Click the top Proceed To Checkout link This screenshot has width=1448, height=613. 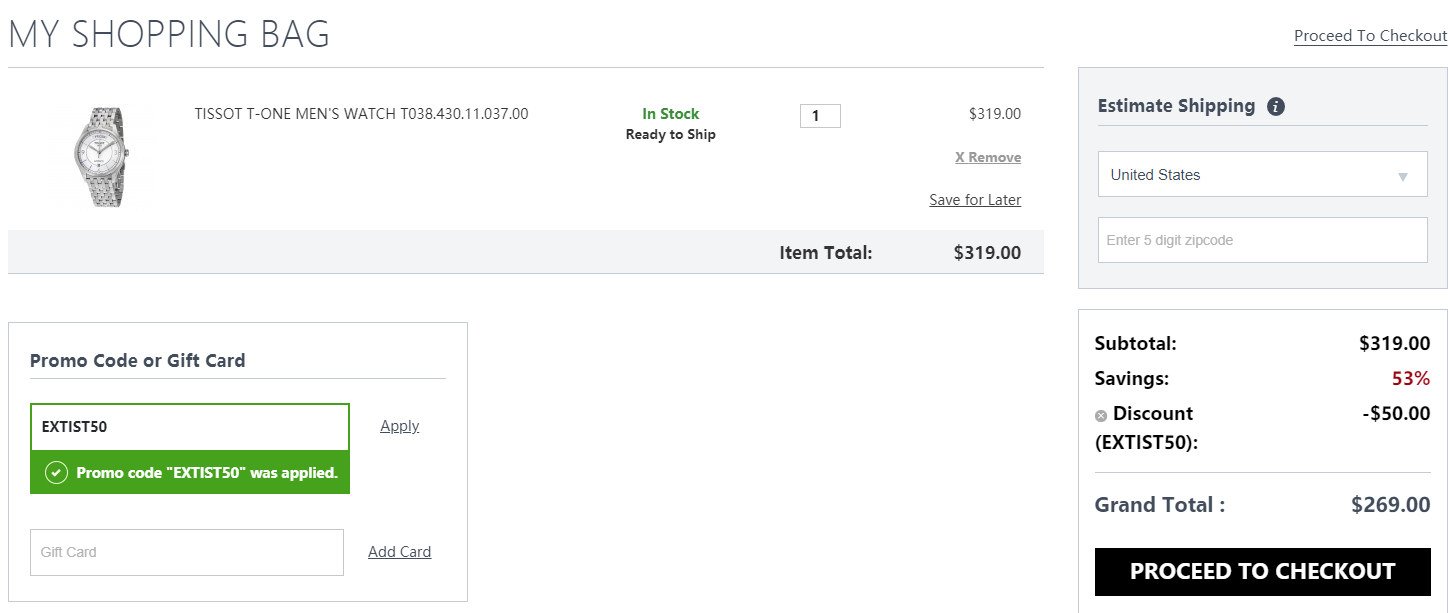[1370, 36]
